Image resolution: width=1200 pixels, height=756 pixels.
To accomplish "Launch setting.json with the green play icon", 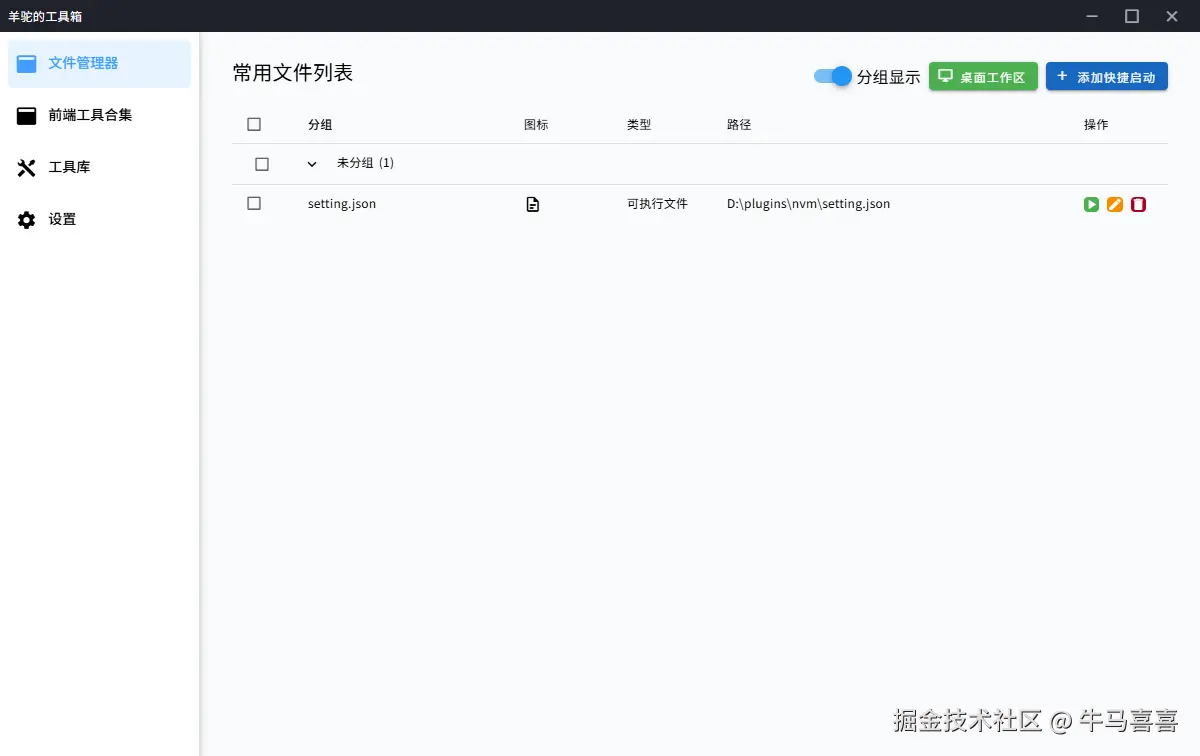I will pyautogui.click(x=1091, y=204).
